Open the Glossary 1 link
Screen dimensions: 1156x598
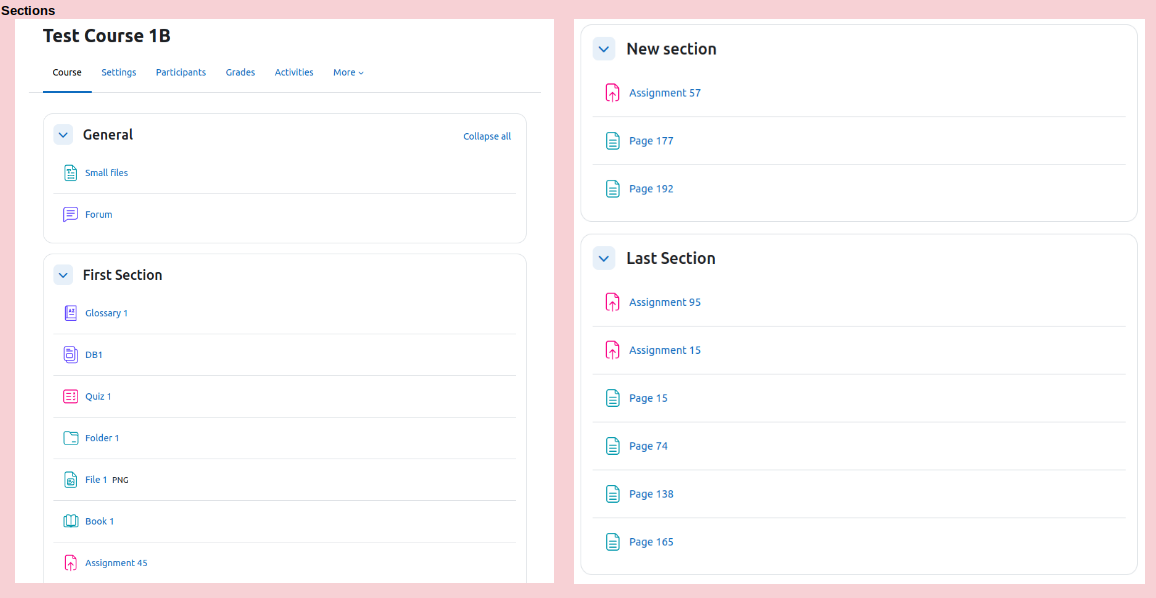[106, 313]
